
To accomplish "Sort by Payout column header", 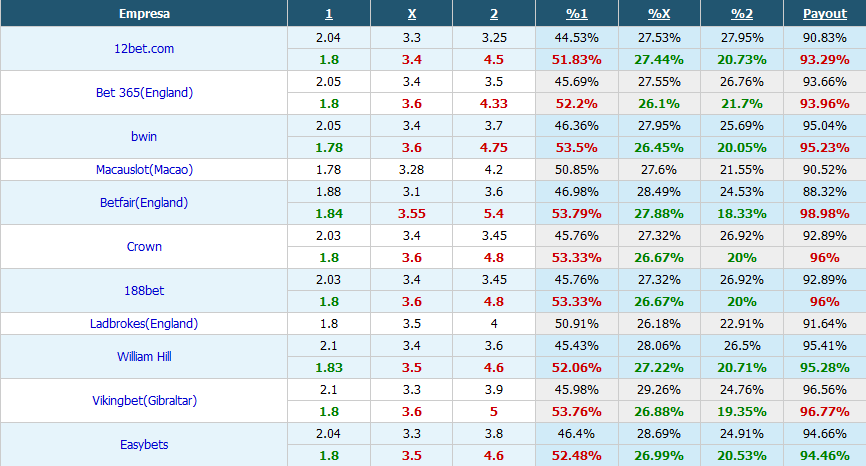I will tap(825, 14).
